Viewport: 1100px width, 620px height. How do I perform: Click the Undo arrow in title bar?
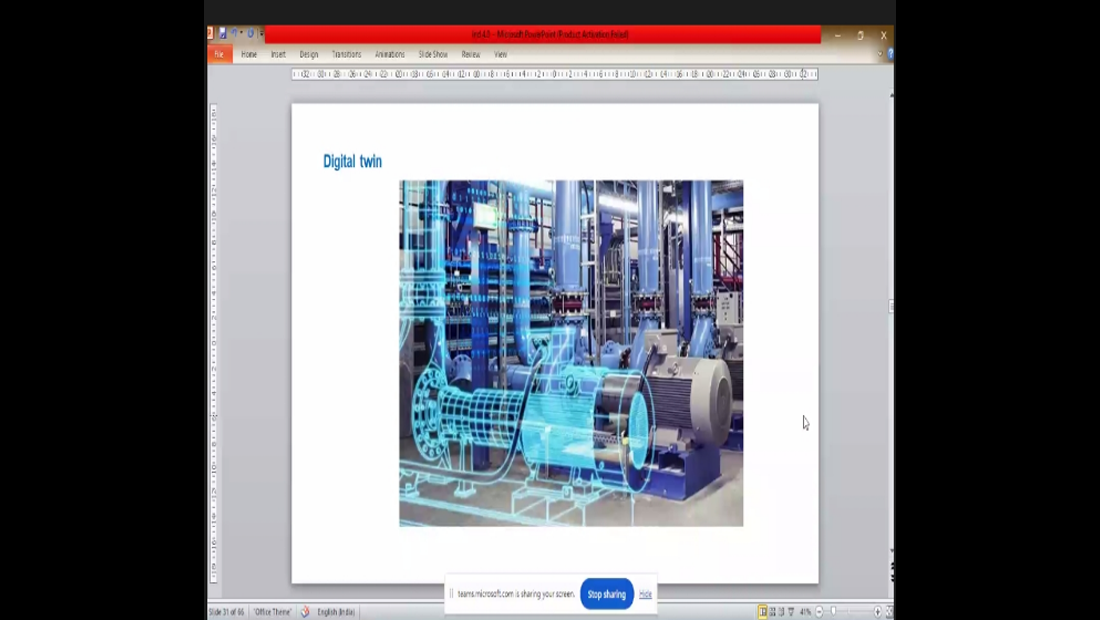235,34
